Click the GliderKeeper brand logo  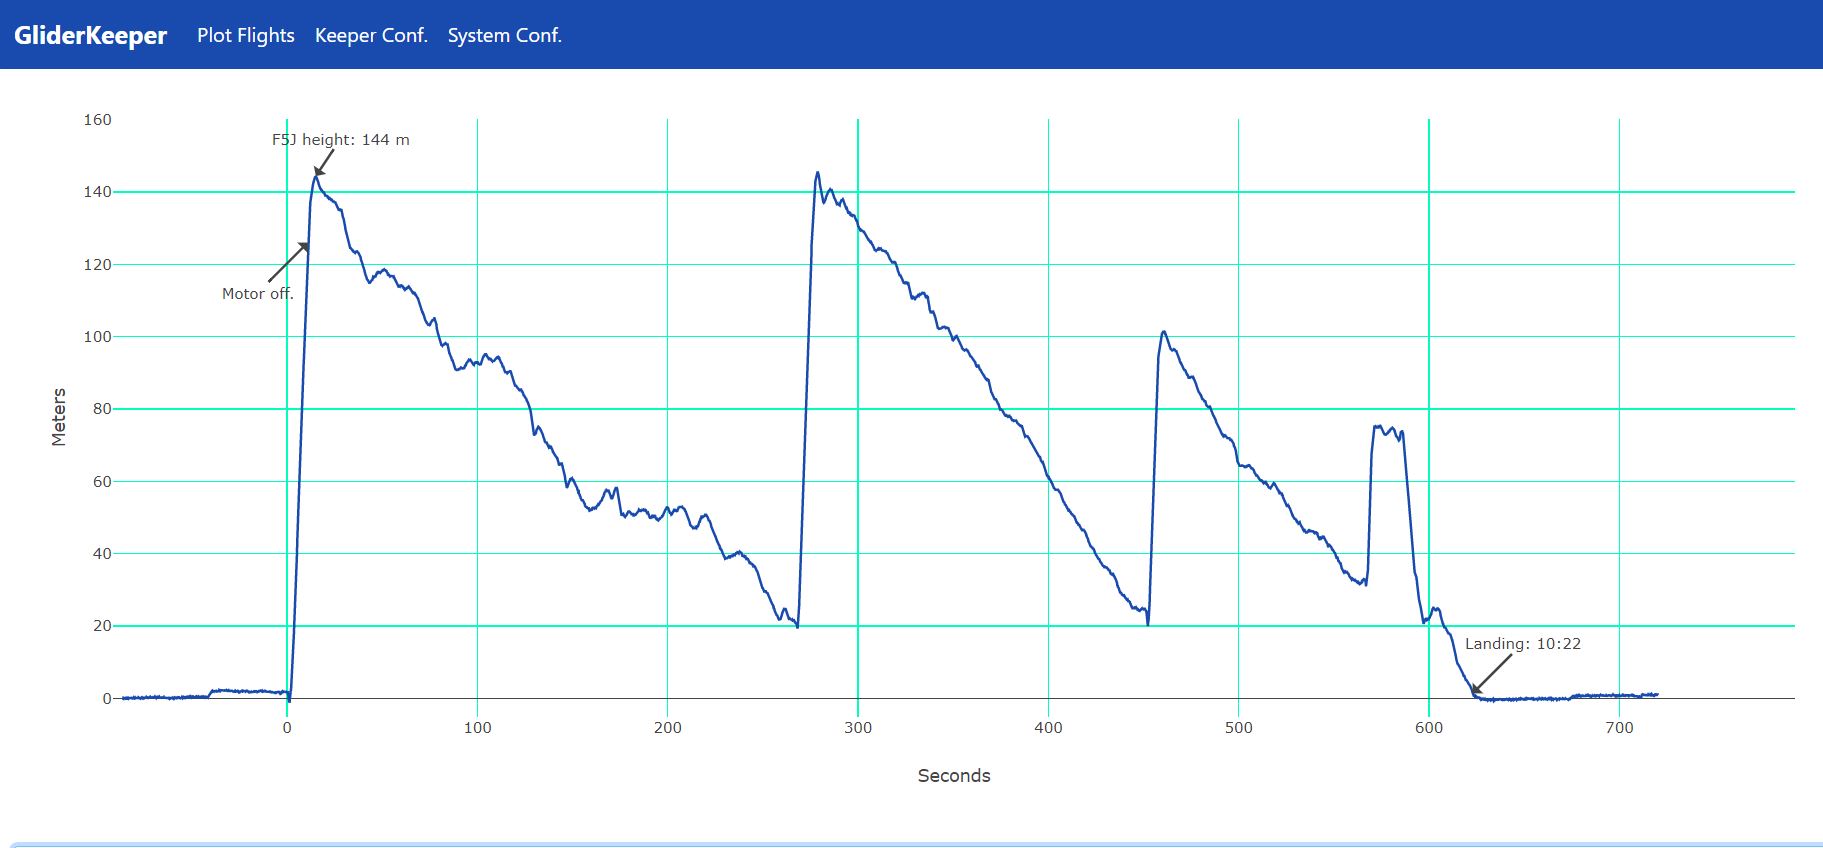pyautogui.click(x=90, y=35)
